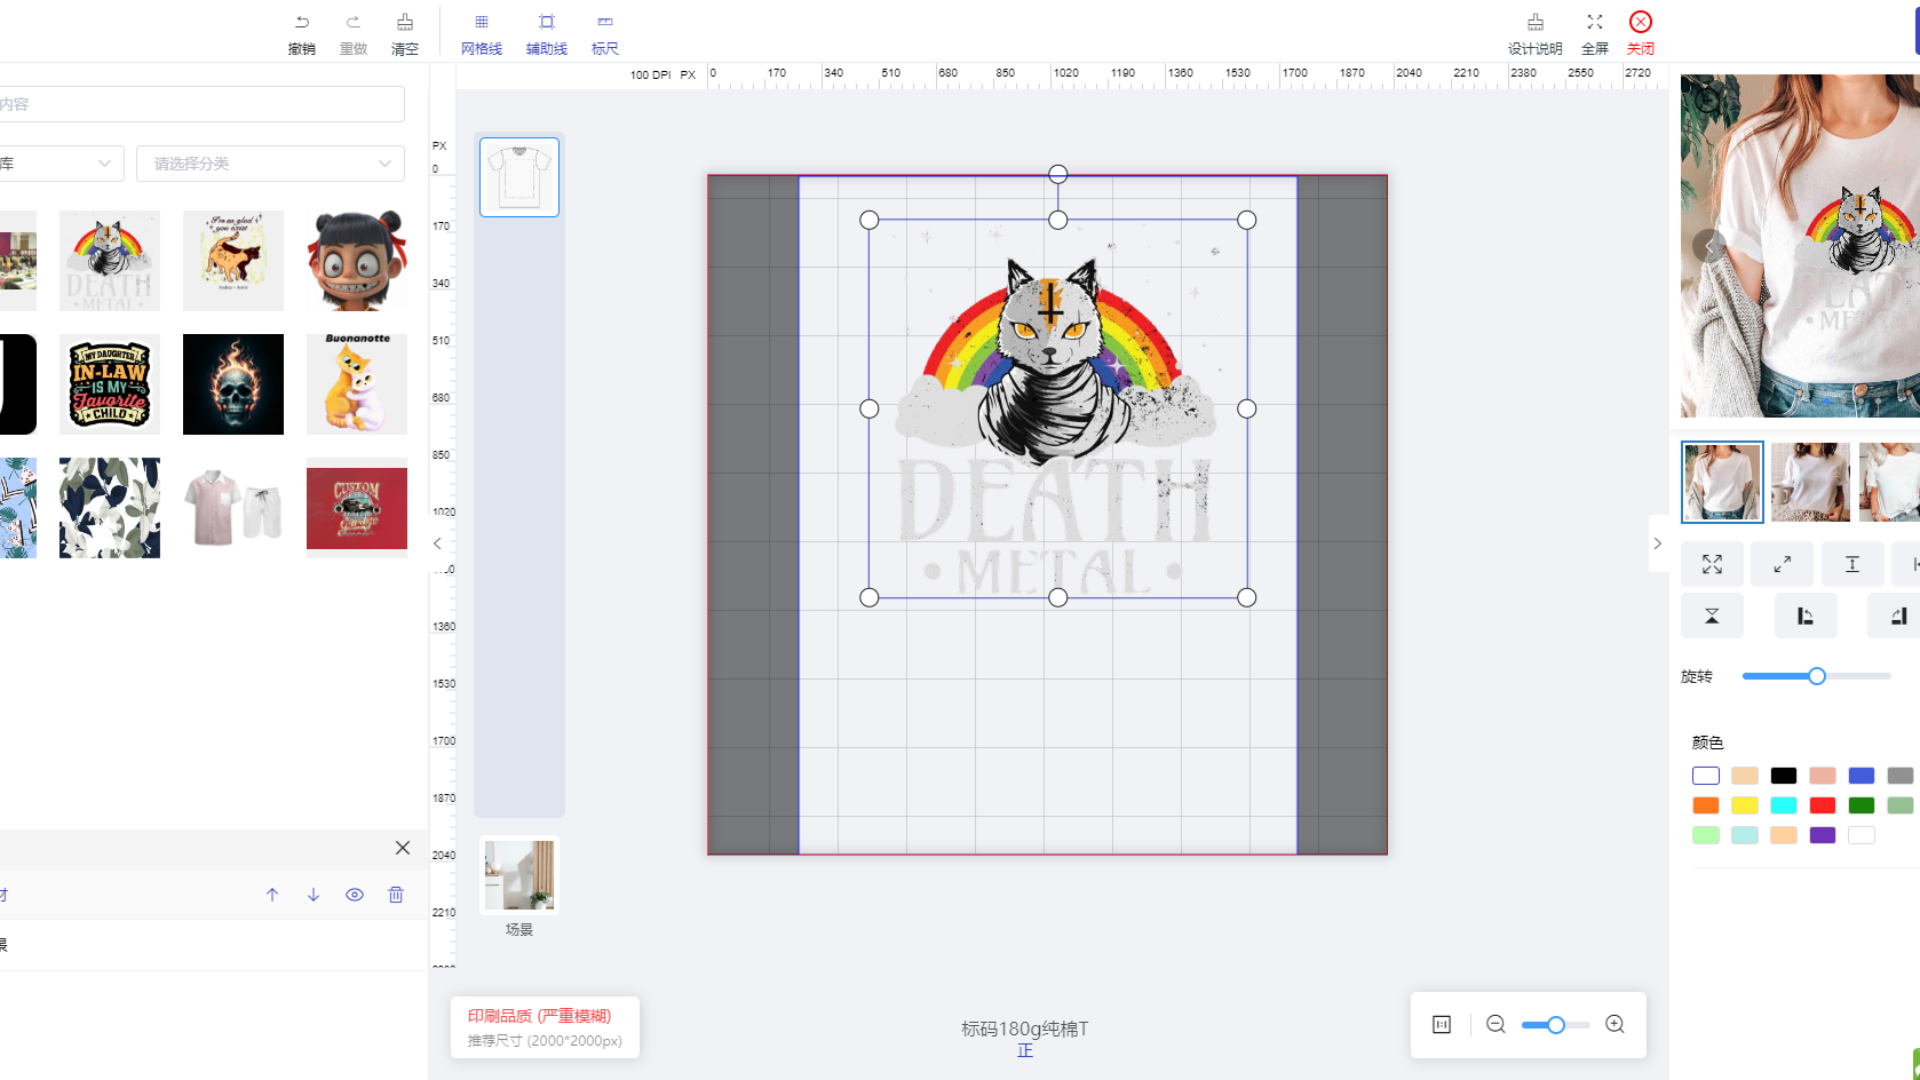Move layer up with arrow icon
Viewport: 1920px width, 1080px height.
[x=272, y=895]
